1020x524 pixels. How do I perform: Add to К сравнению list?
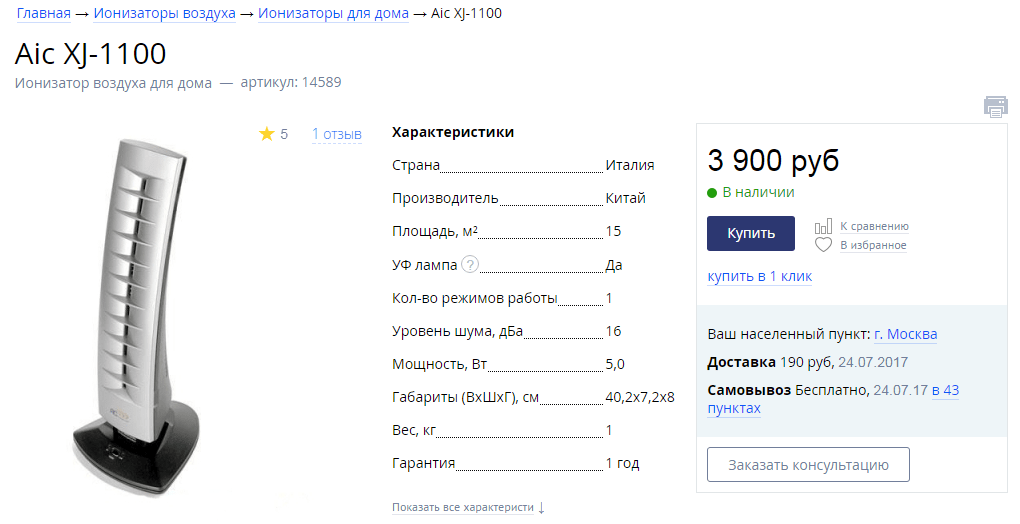click(x=874, y=226)
